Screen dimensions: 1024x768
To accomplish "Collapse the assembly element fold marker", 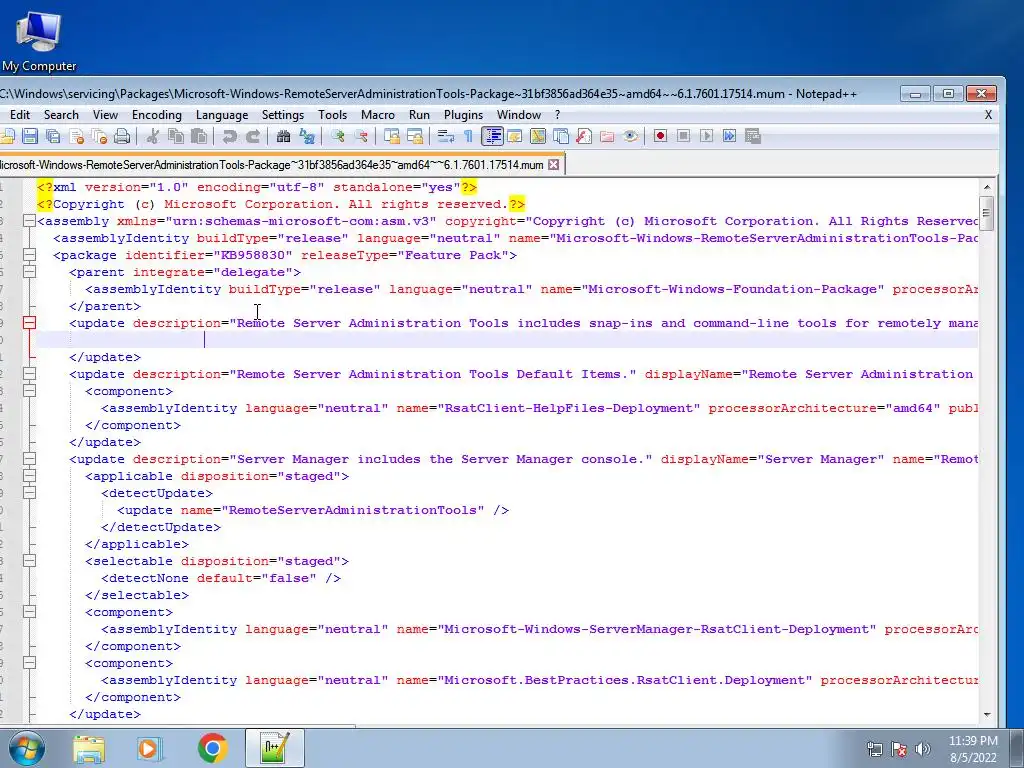I will coord(29,221).
